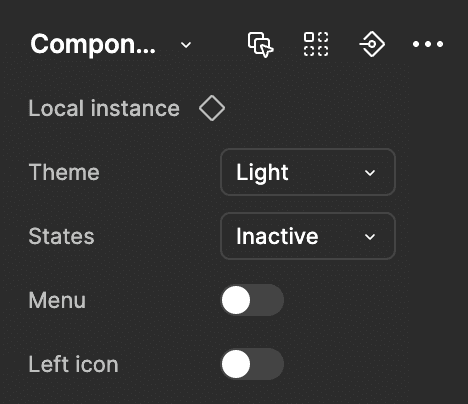Screen dimensions: 468x404
Task: Click the Left icon property label
Action: coord(73,364)
